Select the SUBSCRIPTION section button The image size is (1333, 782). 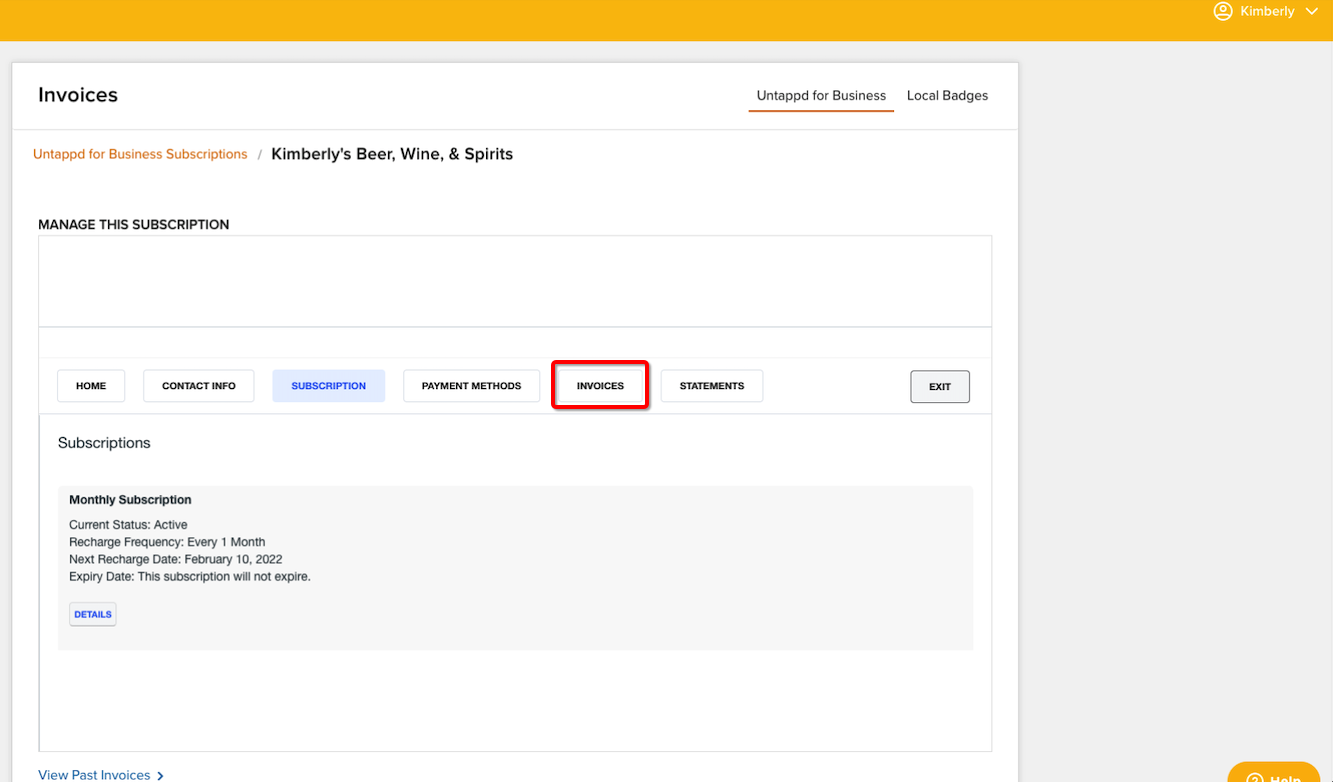[x=329, y=386]
